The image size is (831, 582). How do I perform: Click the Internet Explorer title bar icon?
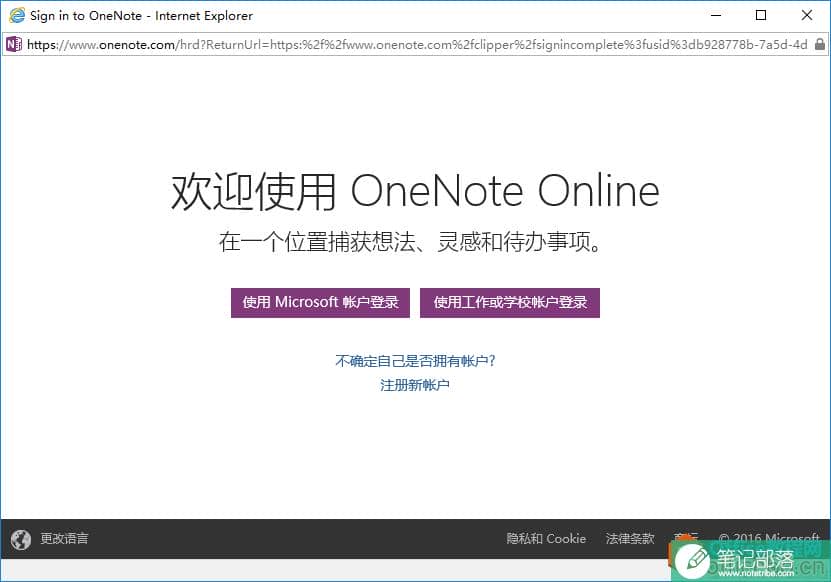point(17,15)
